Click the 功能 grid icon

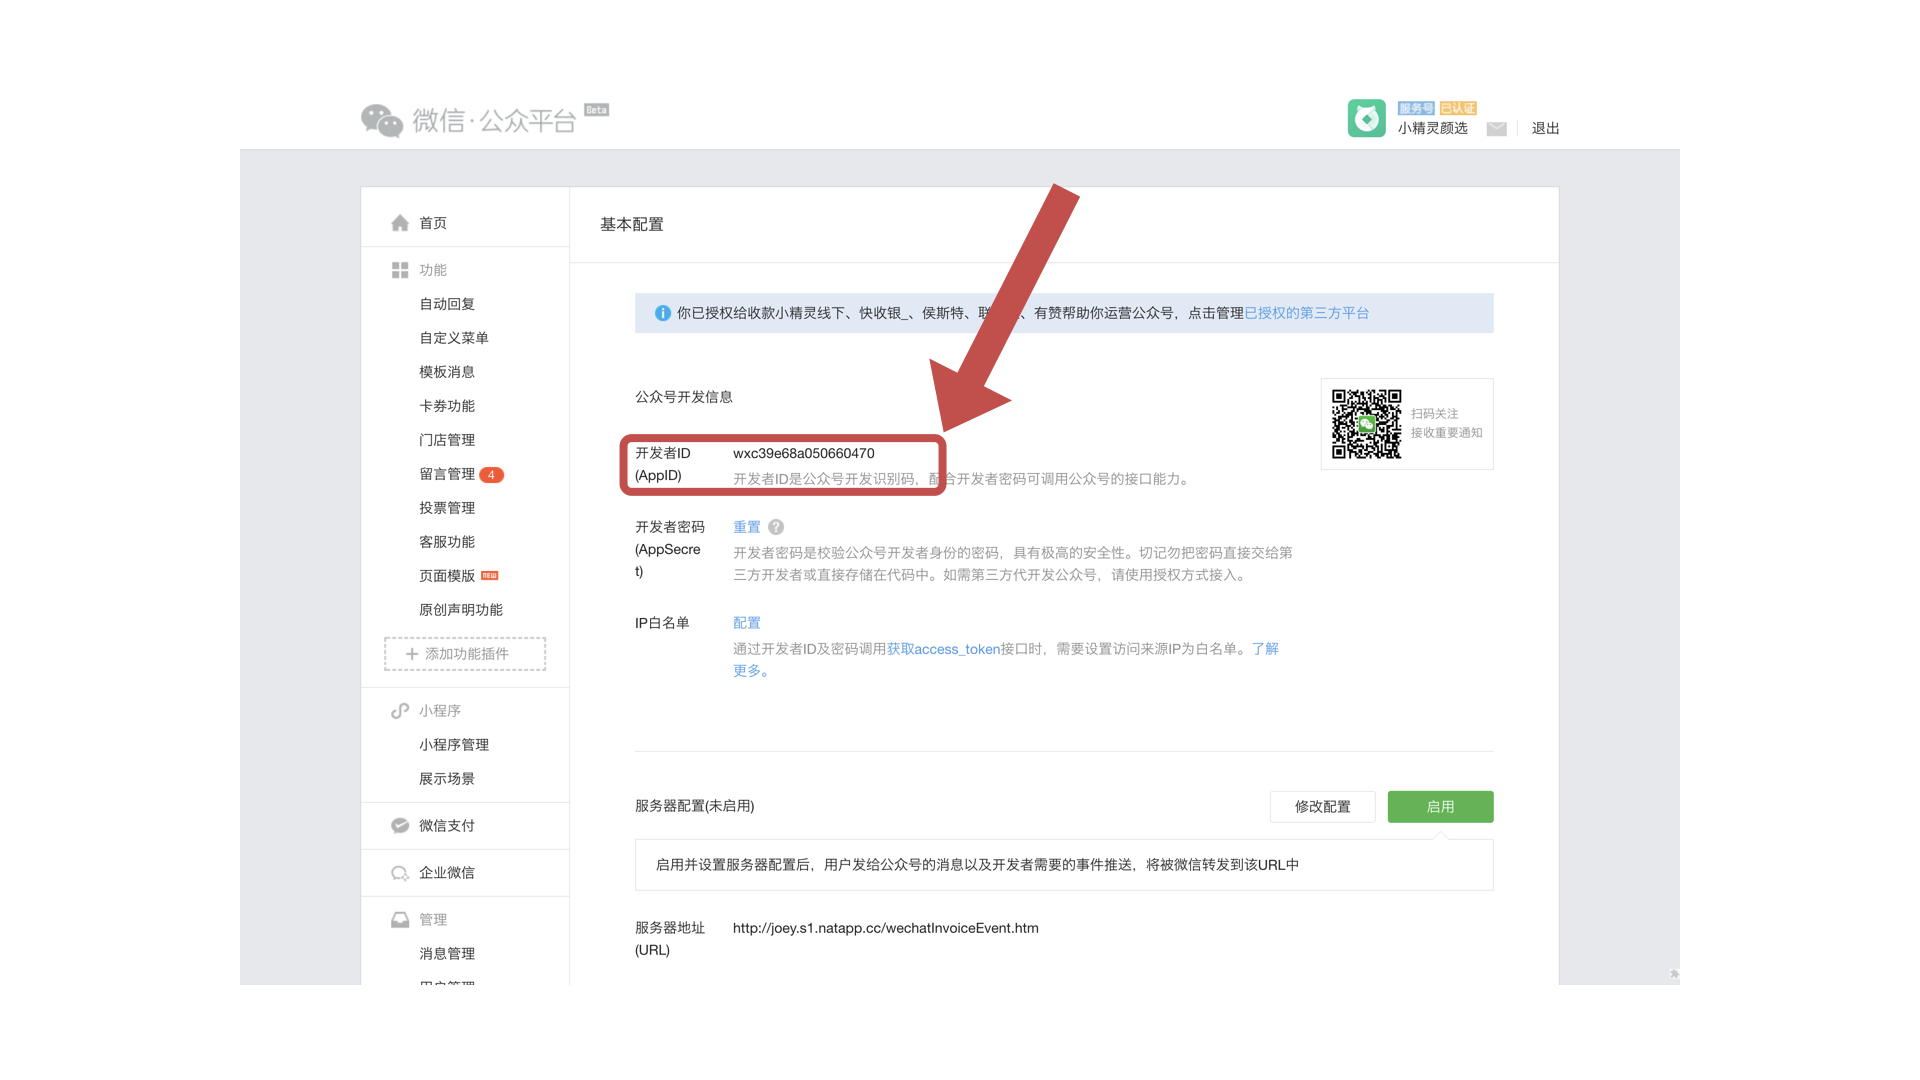400,270
